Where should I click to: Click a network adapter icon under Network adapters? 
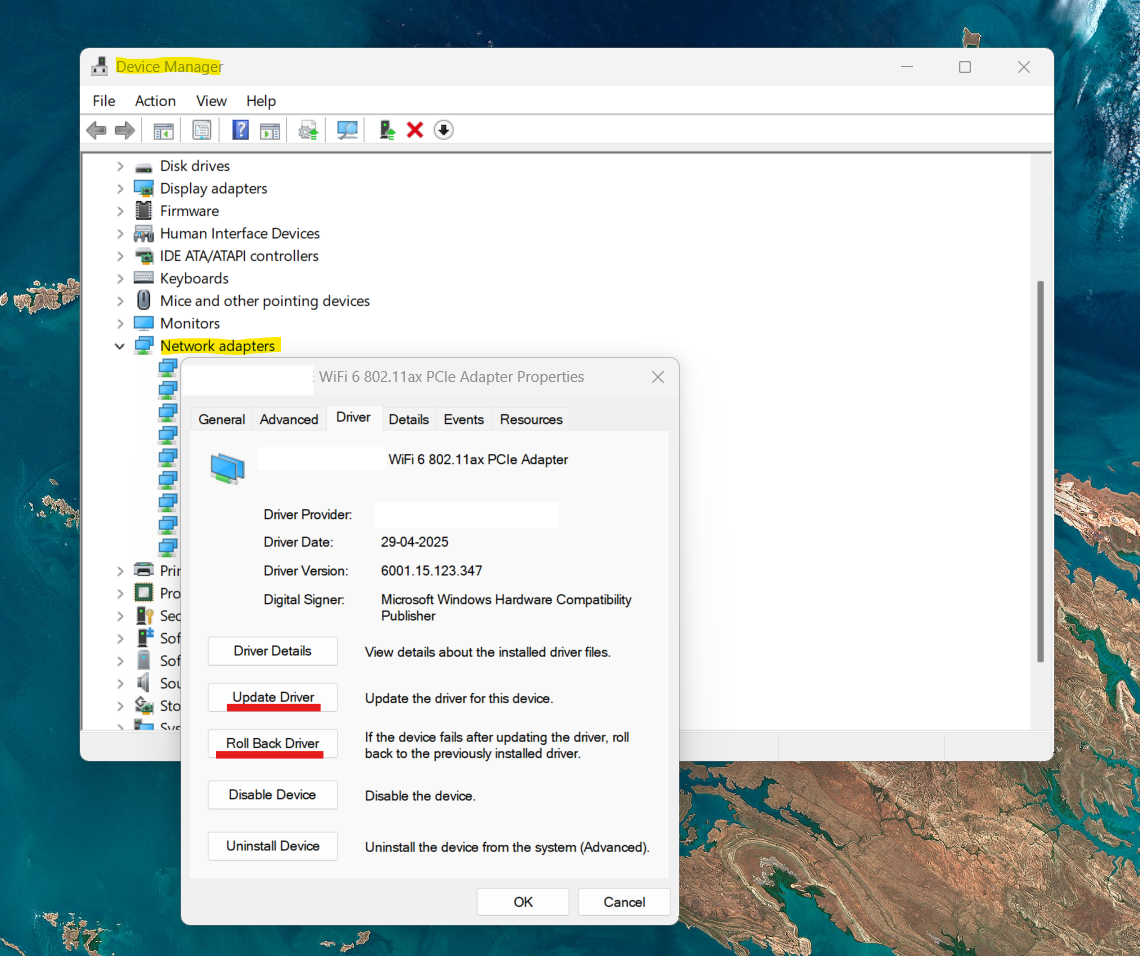tap(167, 390)
